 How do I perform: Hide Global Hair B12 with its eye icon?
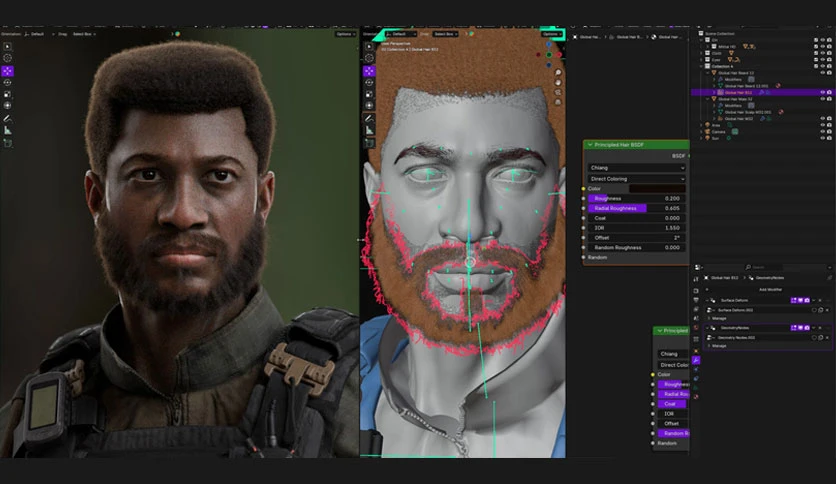tap(822, 92)
